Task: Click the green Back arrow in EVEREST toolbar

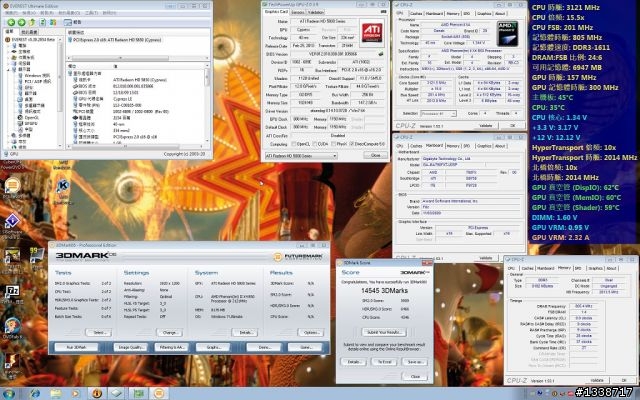Action: 11,22
